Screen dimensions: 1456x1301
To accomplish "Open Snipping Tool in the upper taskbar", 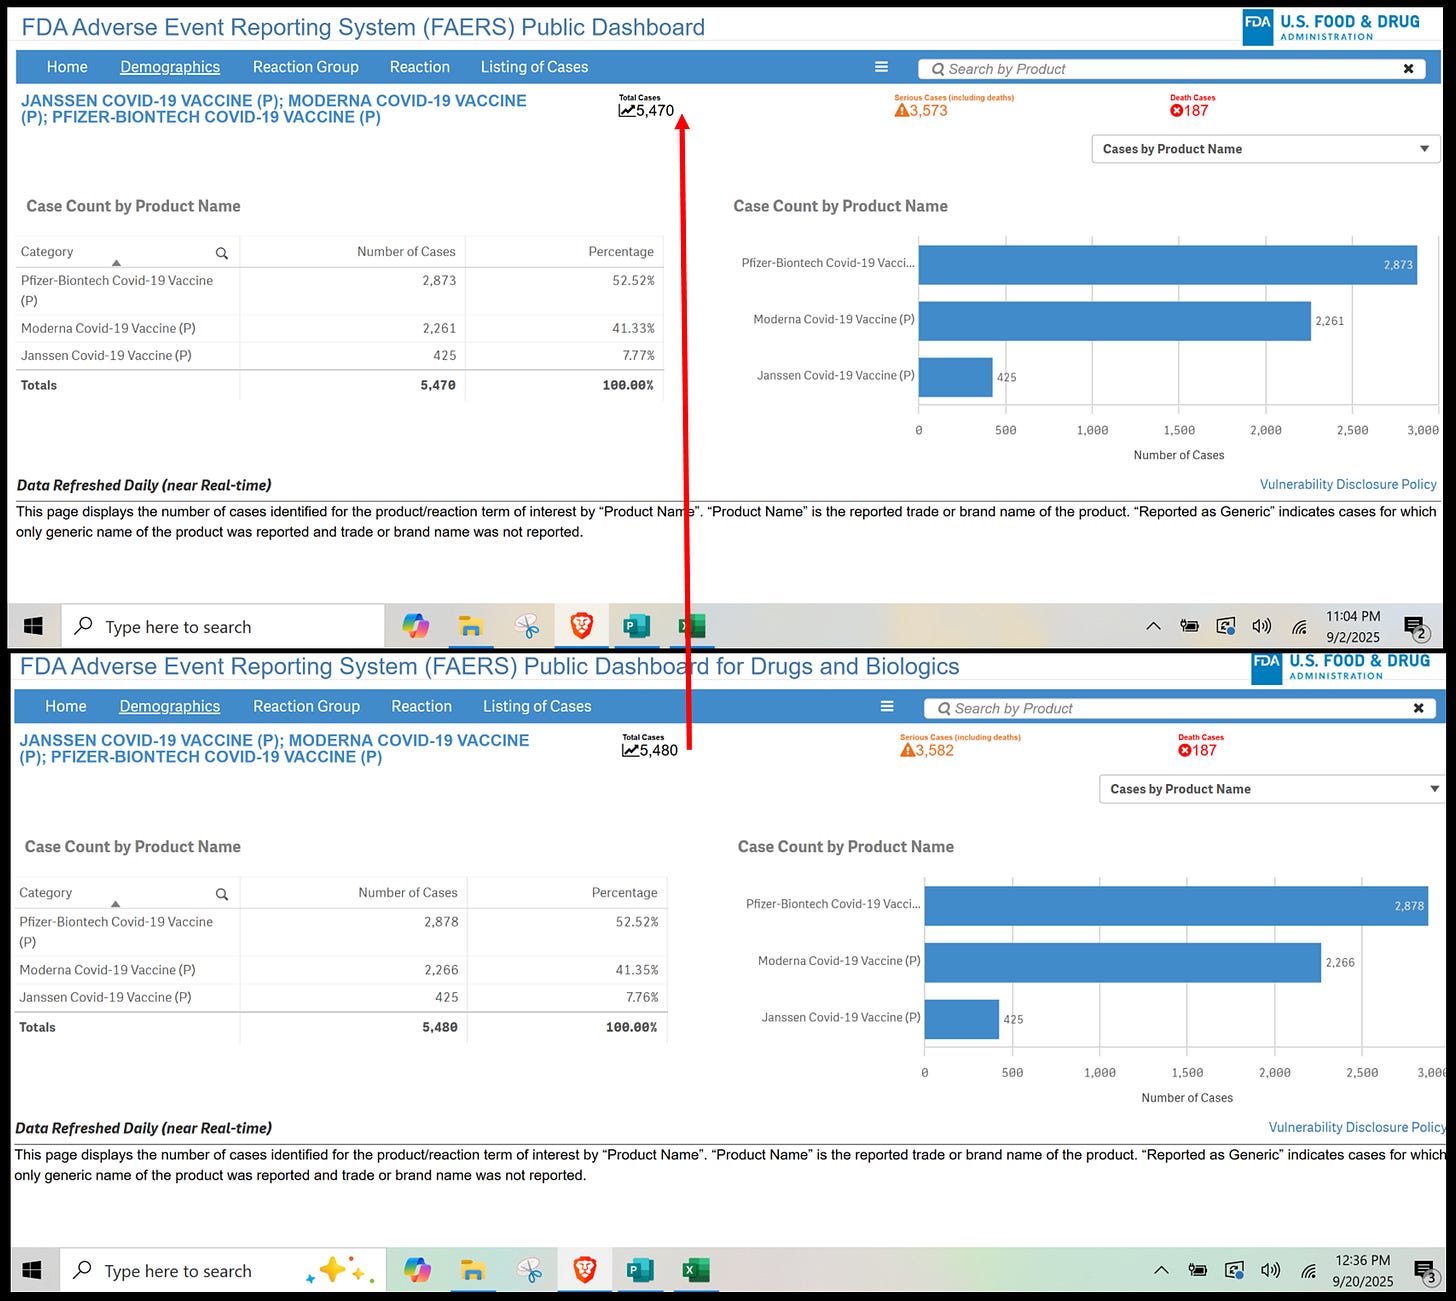I will pyautogui.click(x=527, y=626).
